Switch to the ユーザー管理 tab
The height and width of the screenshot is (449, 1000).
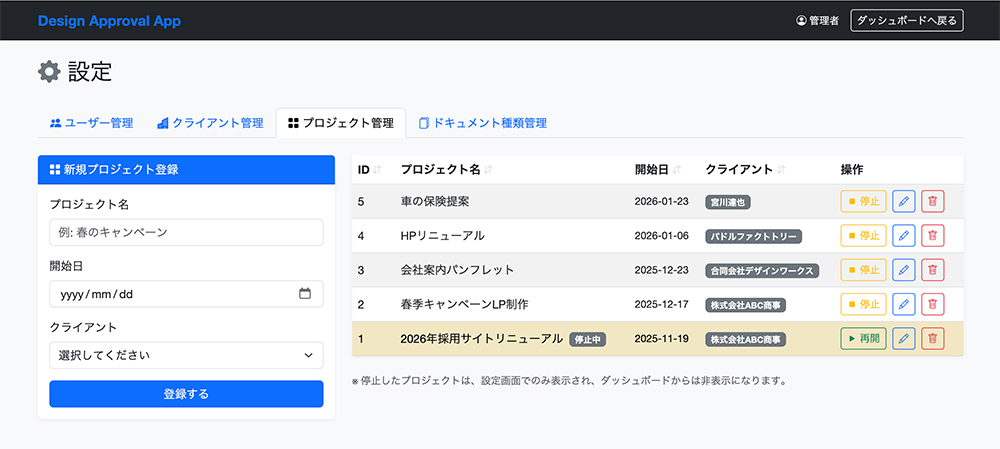[91, 123]
